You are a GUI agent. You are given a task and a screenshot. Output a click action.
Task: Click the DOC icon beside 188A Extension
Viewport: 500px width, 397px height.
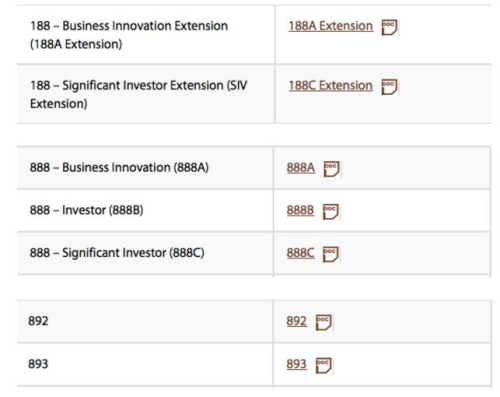tap(389, 27)
